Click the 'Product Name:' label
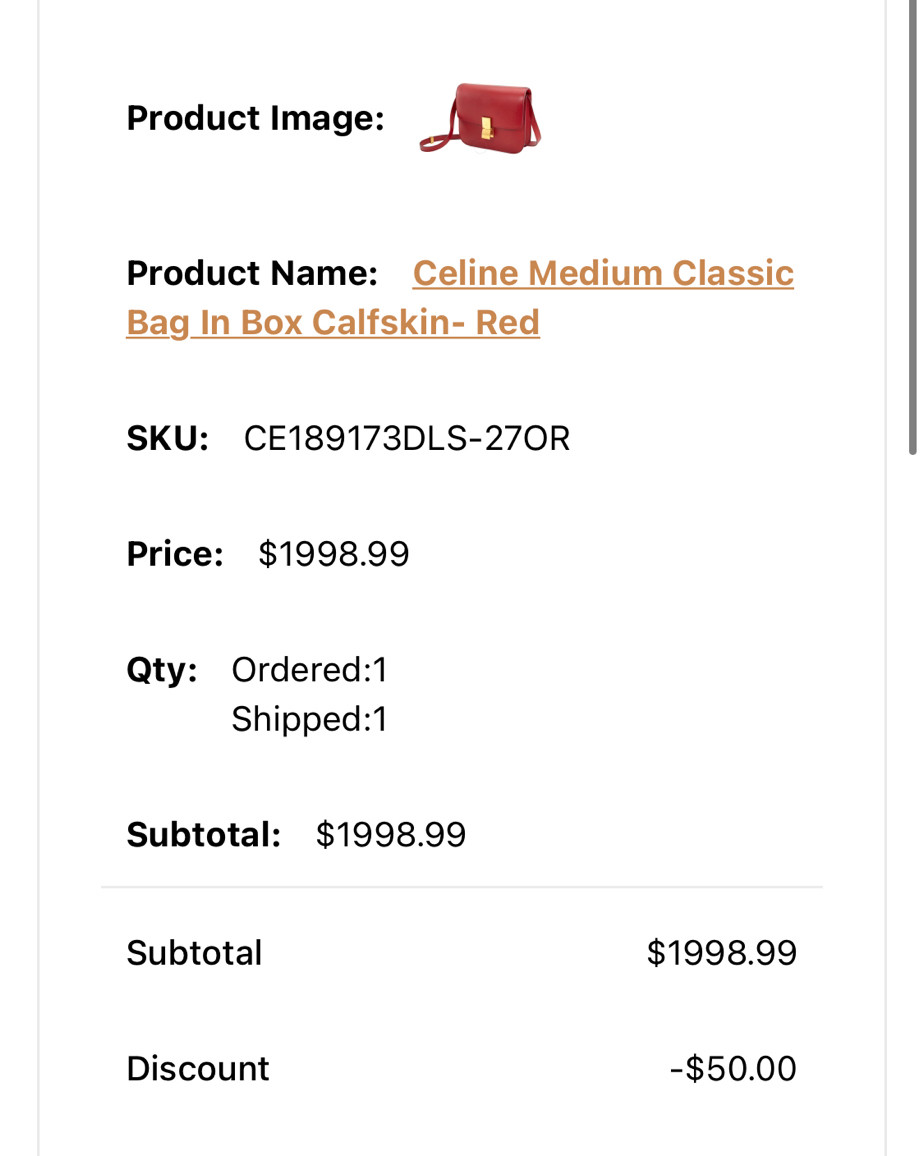The height and width of the screenshot is (1156, 924). [252, 273]
